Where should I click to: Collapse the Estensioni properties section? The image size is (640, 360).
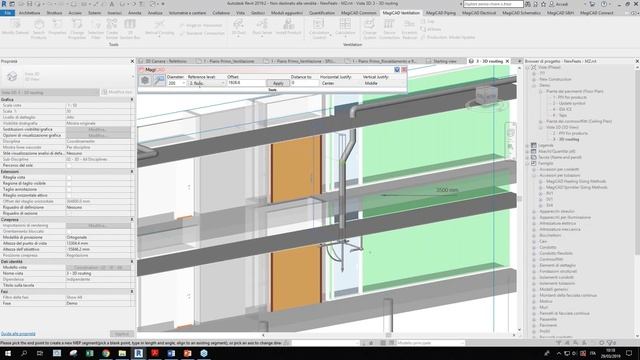click(x=132, y=171)
